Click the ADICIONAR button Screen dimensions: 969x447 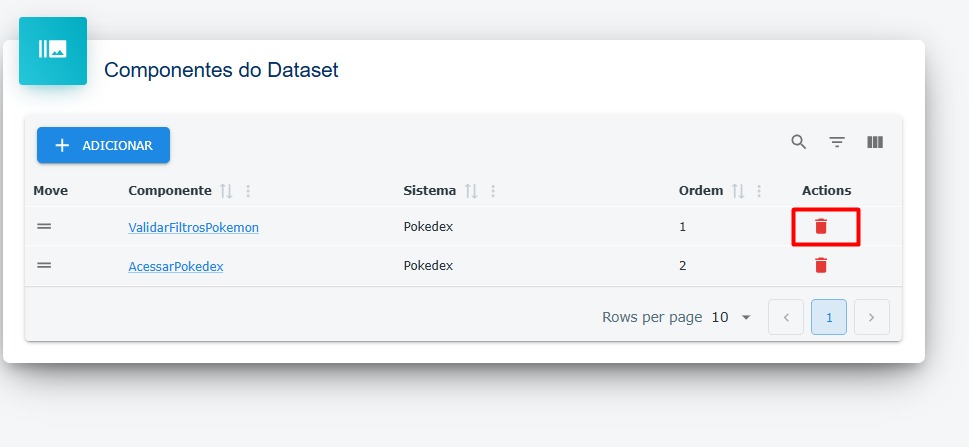103,145
